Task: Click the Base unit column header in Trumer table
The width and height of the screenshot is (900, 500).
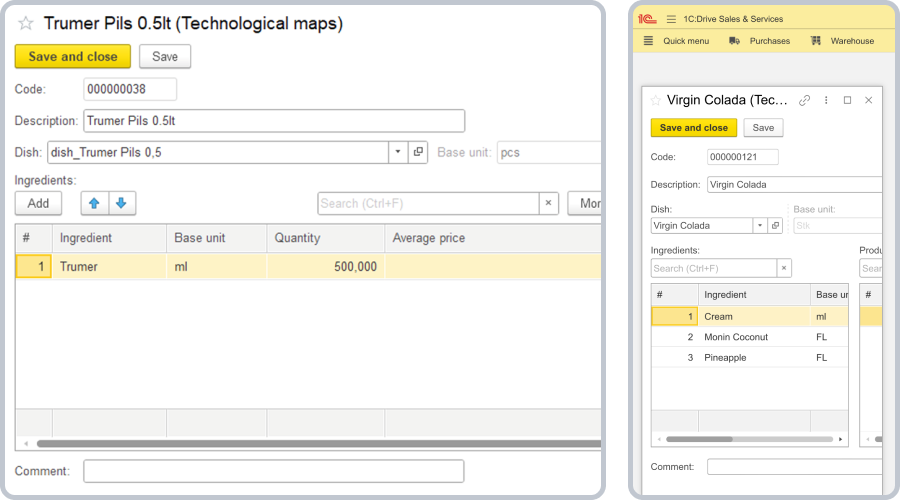Action: [x=216, y=238]
